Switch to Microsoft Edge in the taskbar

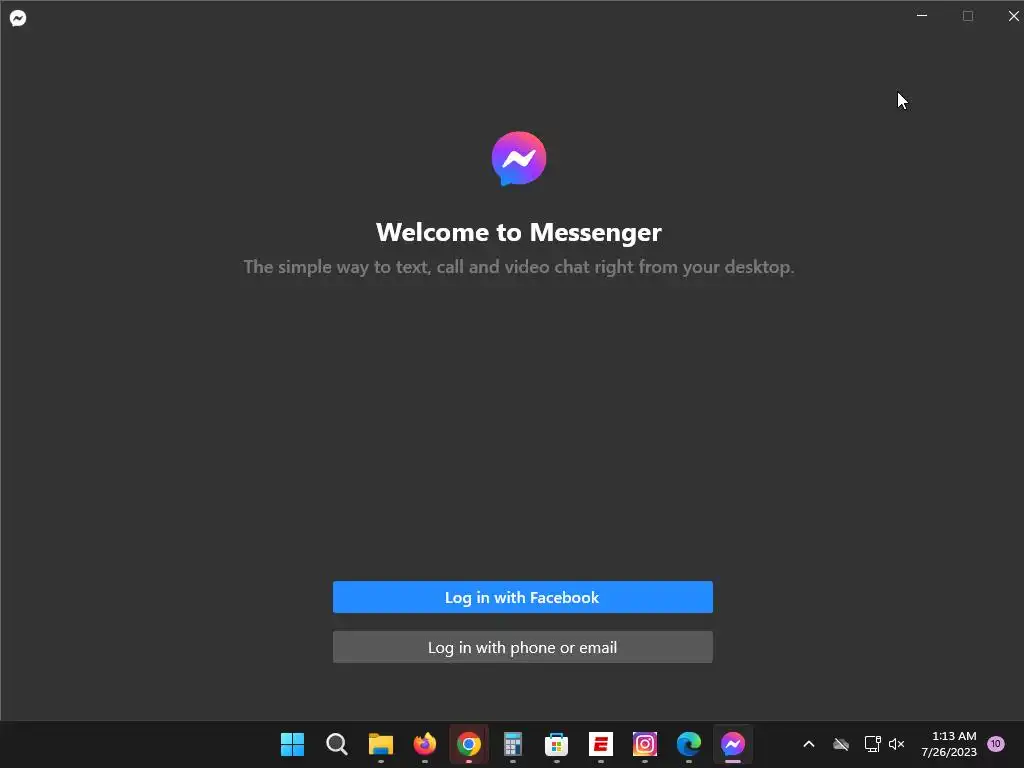click(x=689, y=744)
